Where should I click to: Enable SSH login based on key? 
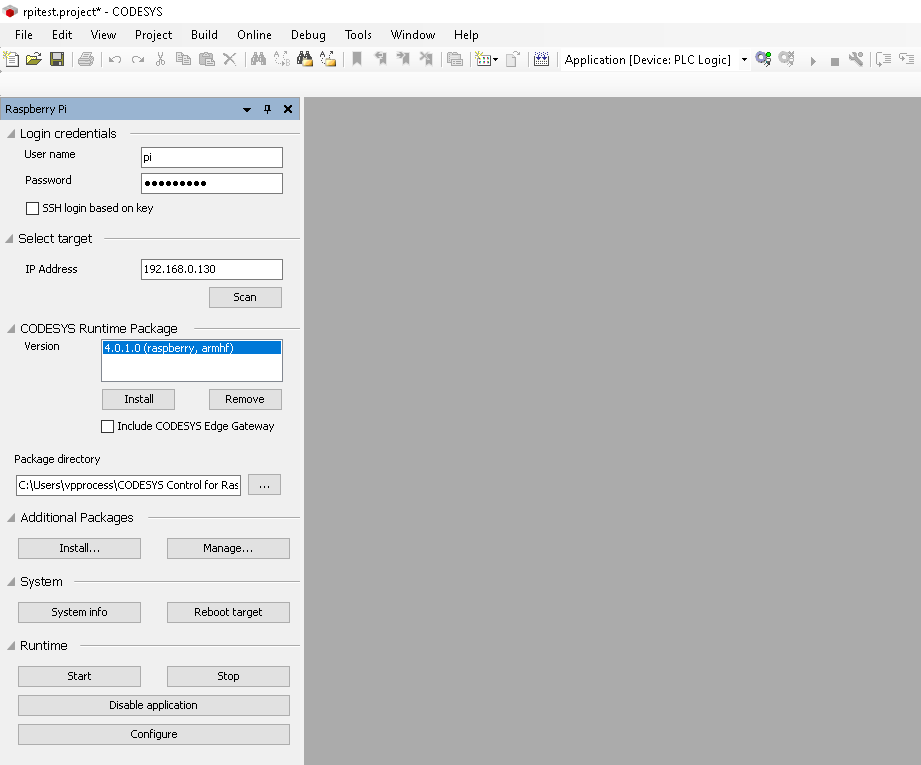[x=32, y=208]
